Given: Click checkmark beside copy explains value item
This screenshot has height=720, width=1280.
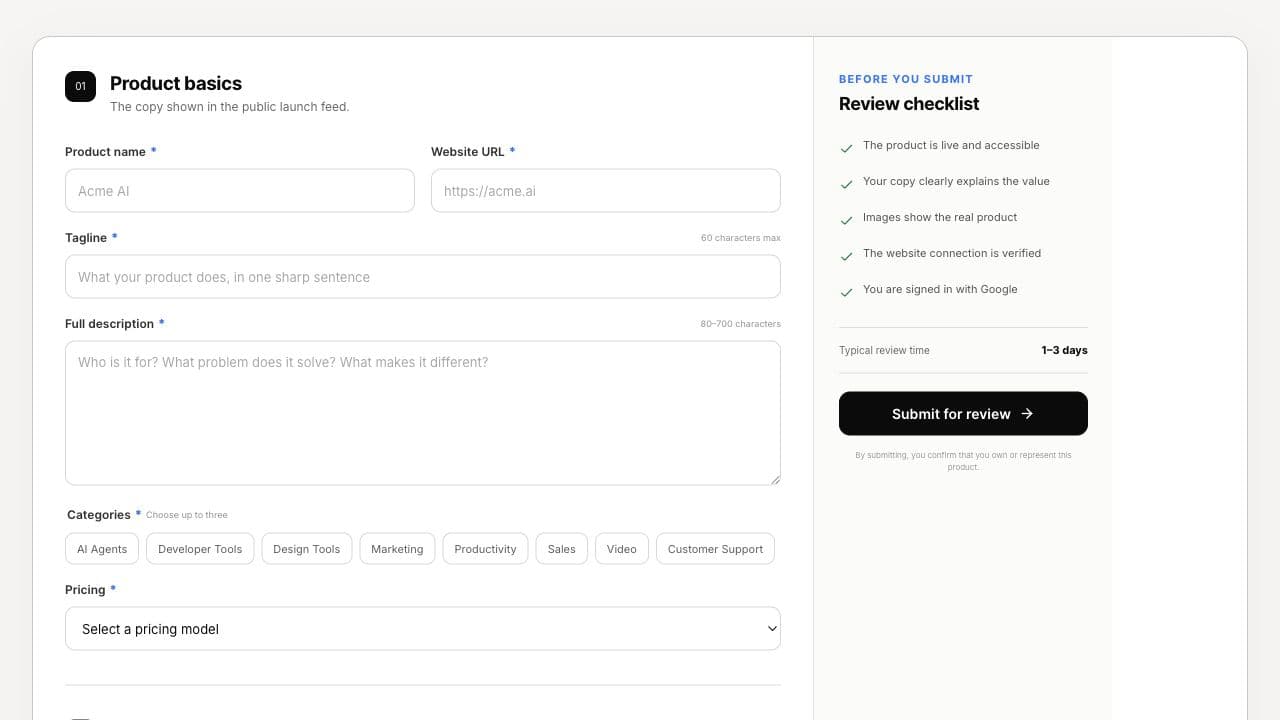Looking at the screenshot, I should (847, 184).
